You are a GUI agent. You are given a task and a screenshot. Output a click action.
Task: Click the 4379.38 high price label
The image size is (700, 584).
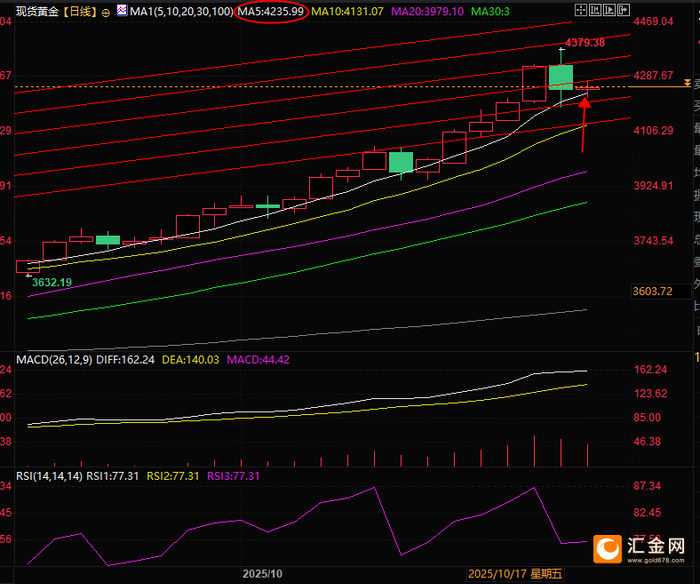pos(585,42)
